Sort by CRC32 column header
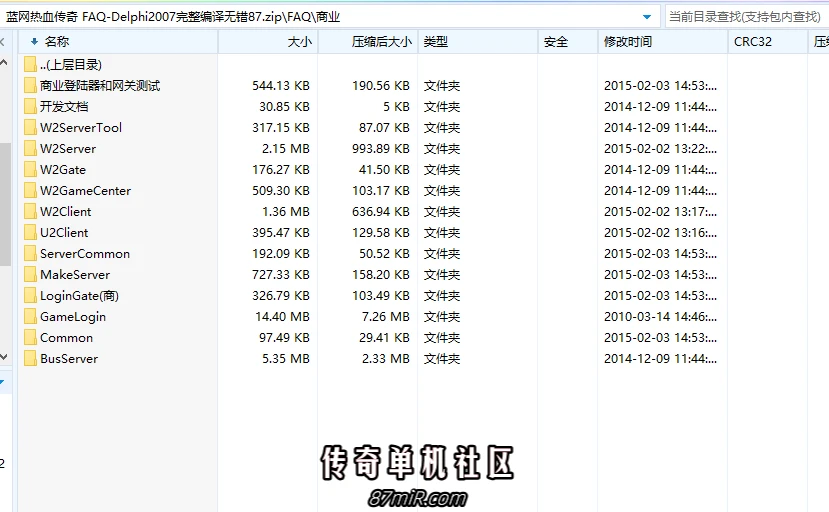 click(x=768, y=42)
